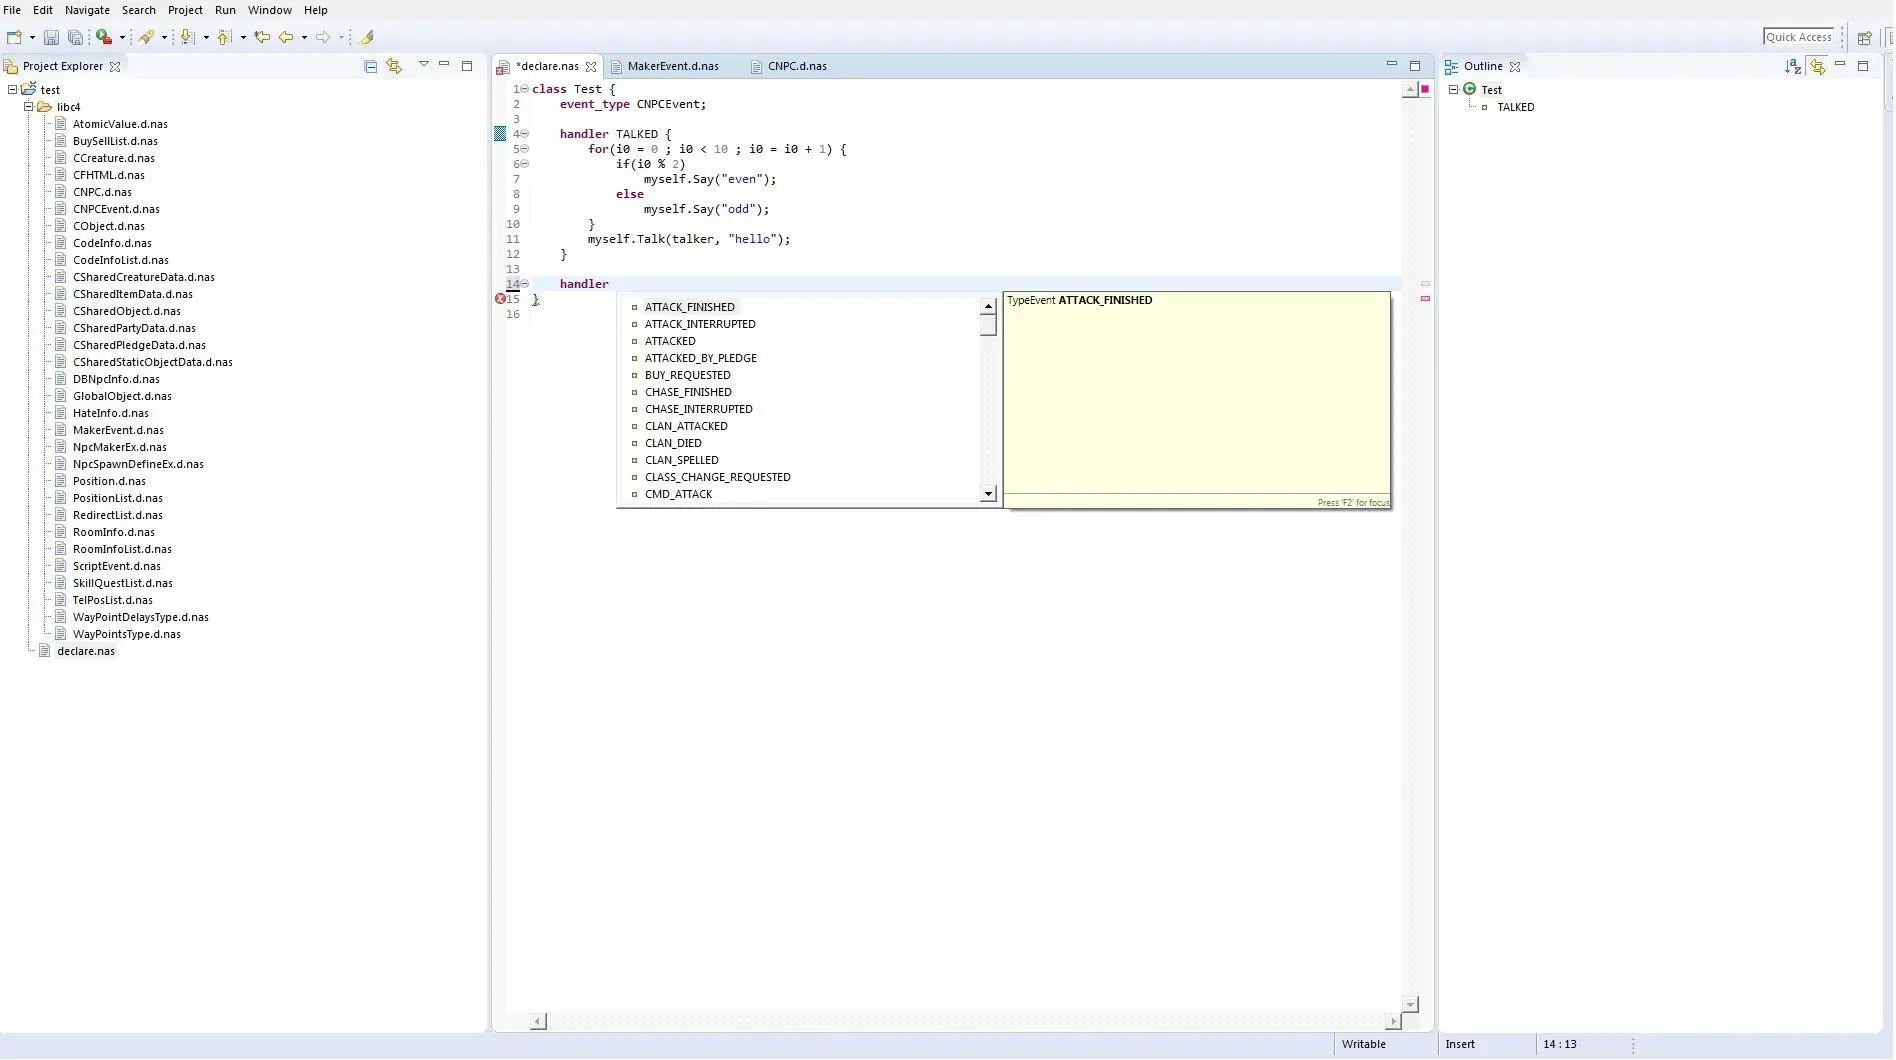
Task: Sort Outline alphabetically with a-z icon
Action: [x=1793, y=66]
